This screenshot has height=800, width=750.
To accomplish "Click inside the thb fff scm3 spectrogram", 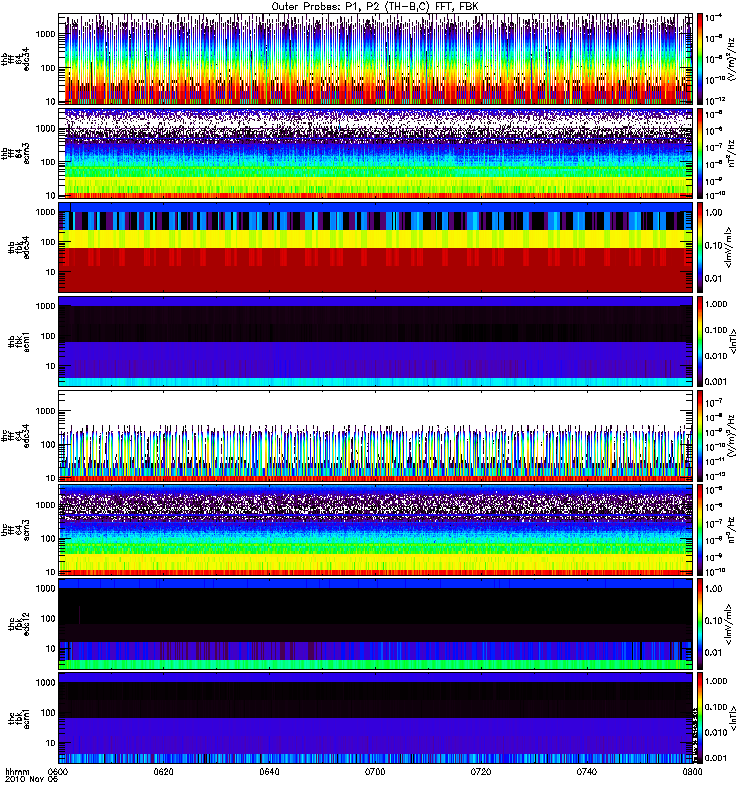I will [x=375, y=153].
